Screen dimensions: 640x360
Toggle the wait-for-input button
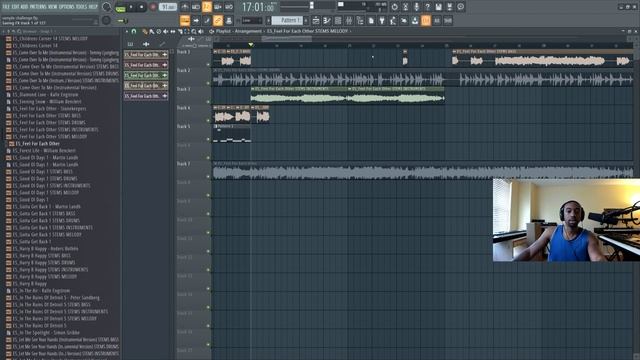(x=196, y=7)
